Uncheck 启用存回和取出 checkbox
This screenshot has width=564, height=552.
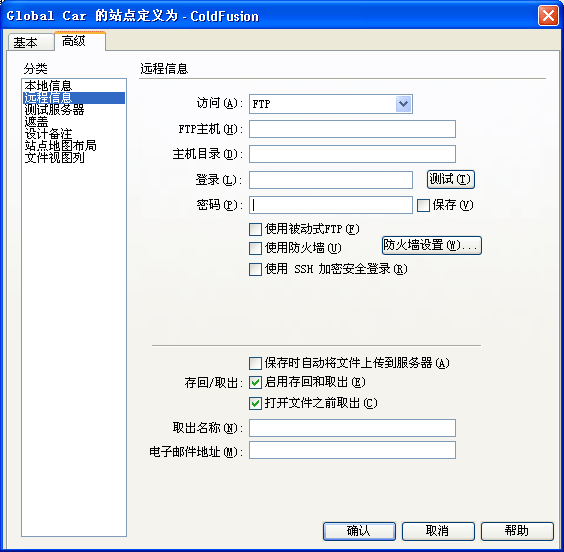[x=255, y=382]
